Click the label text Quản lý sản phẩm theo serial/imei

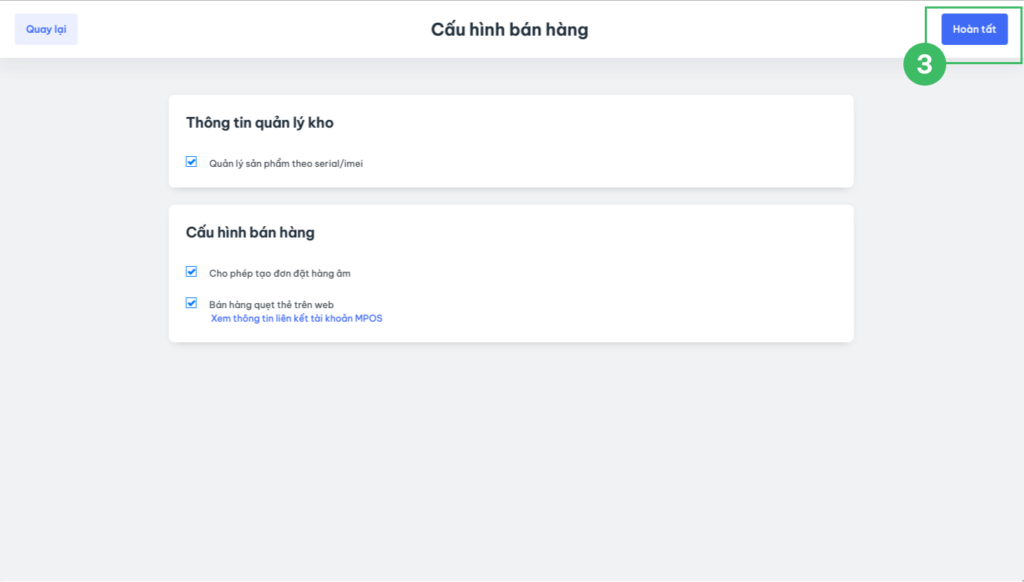(x=286, y=163)
